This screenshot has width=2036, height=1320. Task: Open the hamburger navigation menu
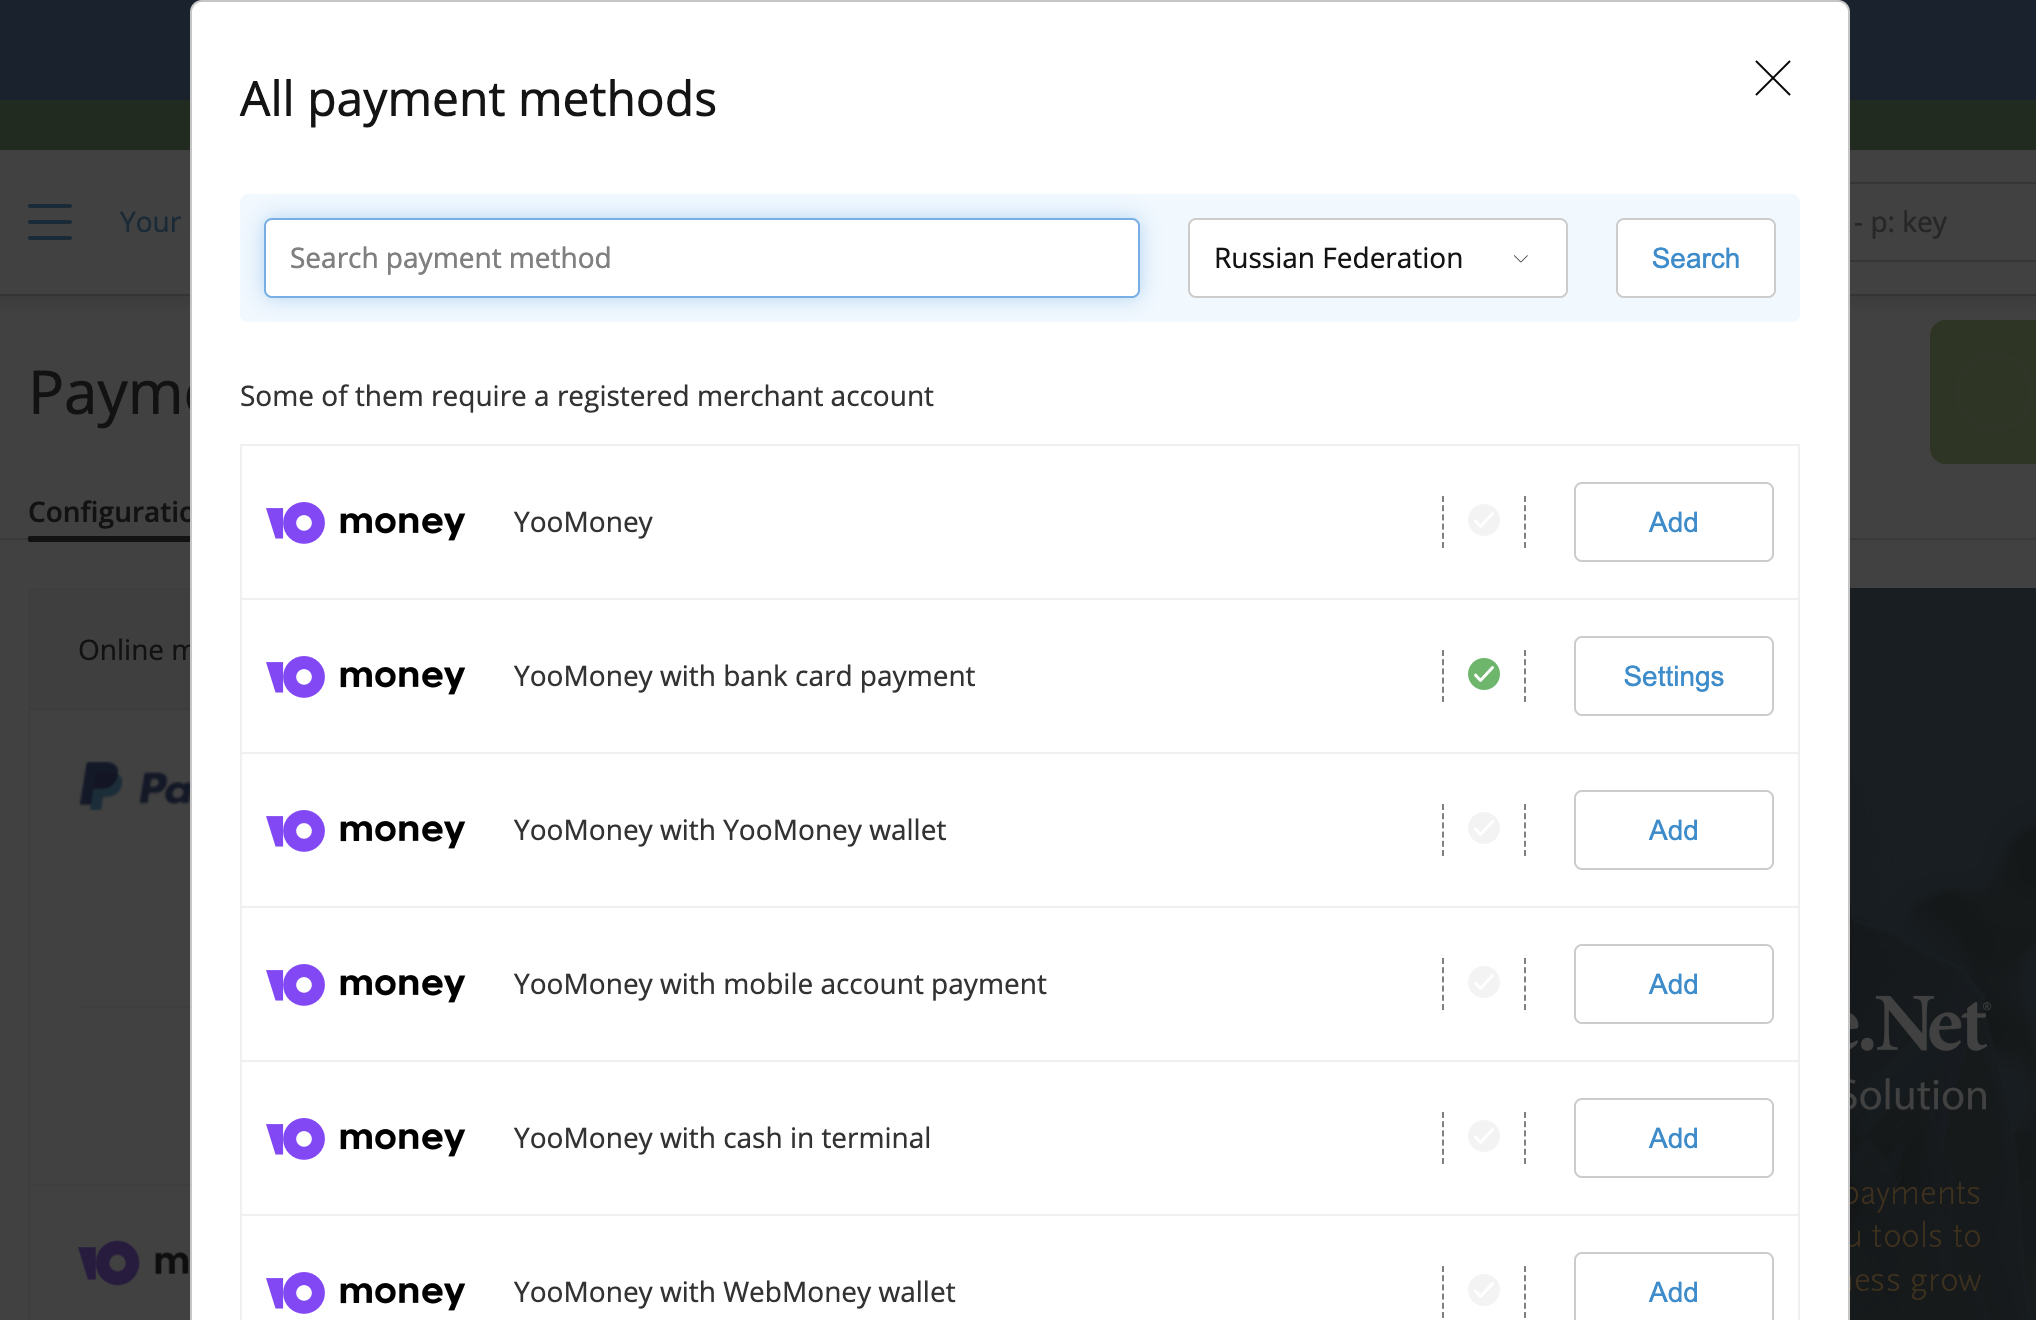click(49, 222)
